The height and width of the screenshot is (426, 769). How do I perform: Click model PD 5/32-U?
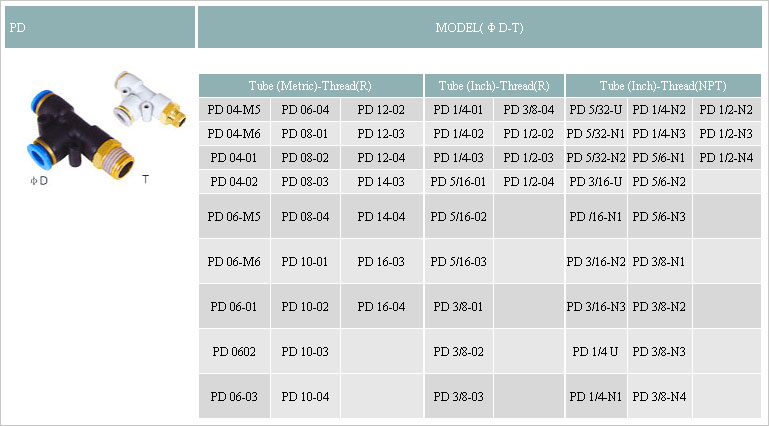(595, 109)
